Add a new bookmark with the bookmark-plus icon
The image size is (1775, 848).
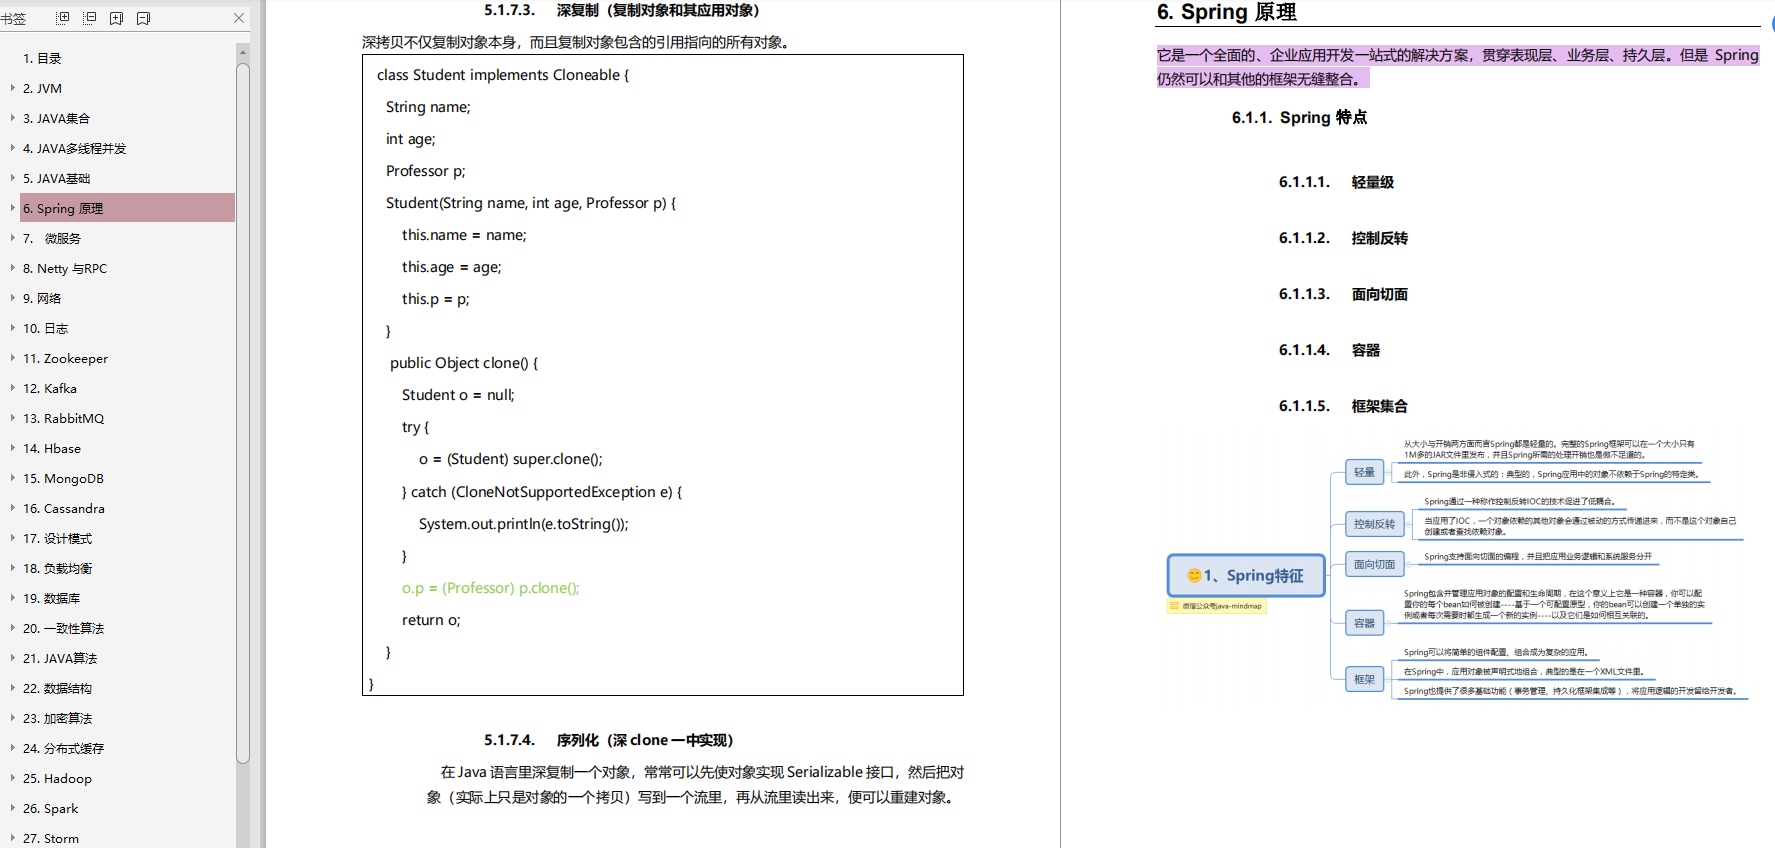[116, 18]
